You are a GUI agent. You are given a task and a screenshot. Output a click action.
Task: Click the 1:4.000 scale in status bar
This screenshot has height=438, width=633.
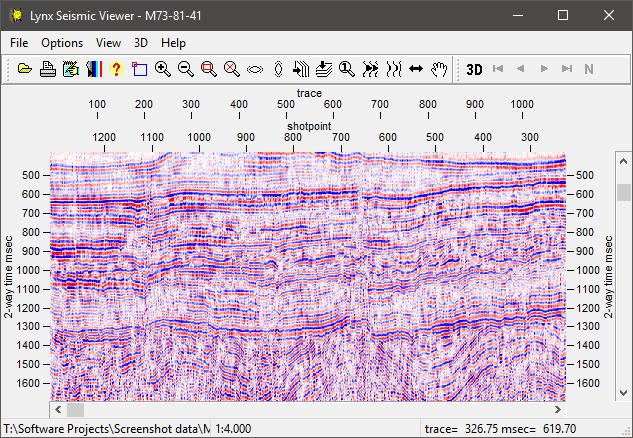click(233, 429)
